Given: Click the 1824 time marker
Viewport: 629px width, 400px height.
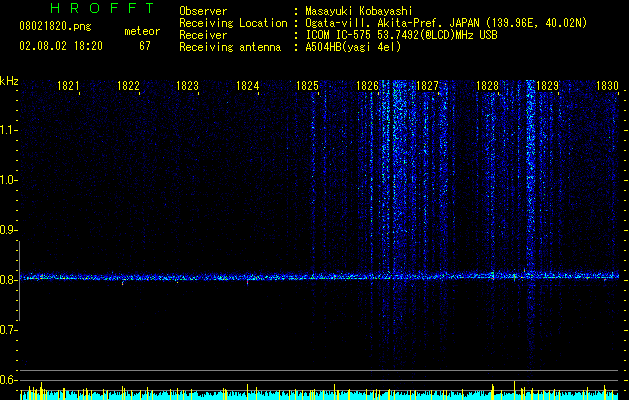Looking at the screenshot, I should [248, 86].
